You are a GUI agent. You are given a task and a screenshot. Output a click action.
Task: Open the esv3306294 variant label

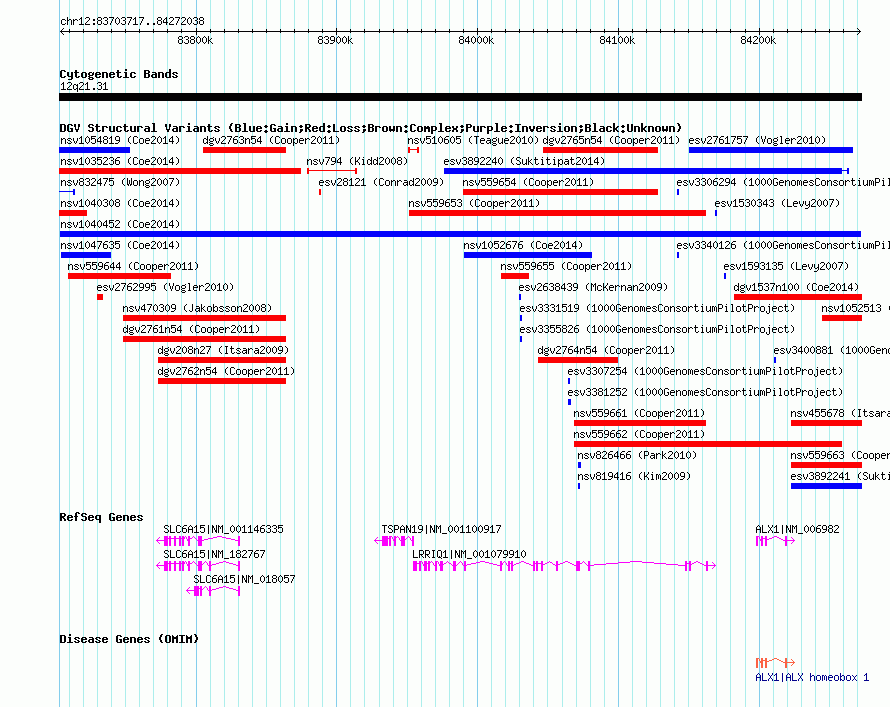click(x=783, y=182)
